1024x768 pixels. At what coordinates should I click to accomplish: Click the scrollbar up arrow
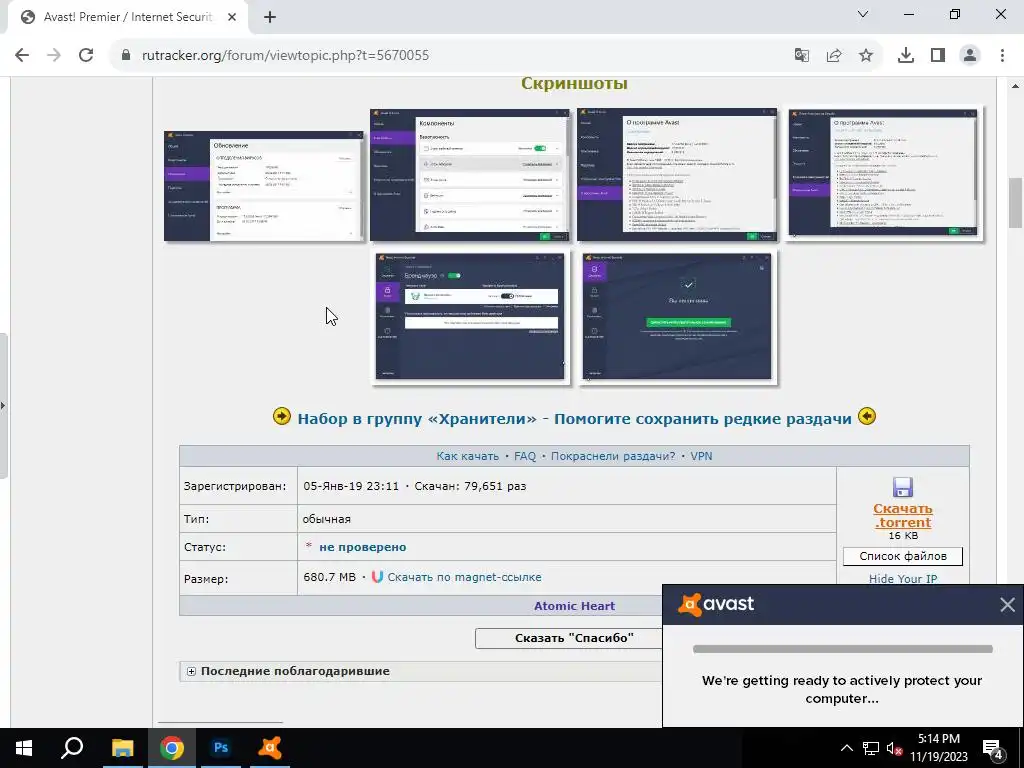[1016, 86]
